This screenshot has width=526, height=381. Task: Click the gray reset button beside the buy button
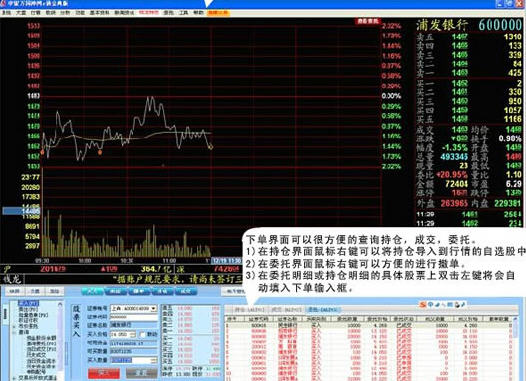pyautogui.click(x=141, y=373)
